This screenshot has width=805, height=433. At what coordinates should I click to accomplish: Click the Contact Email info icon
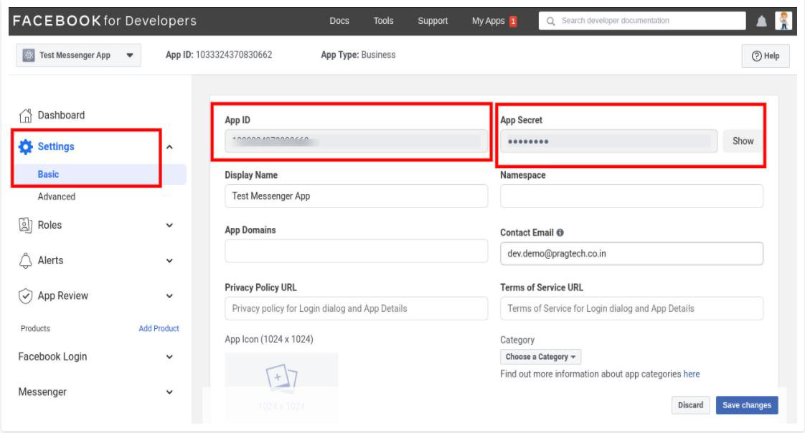coord(560,233)
